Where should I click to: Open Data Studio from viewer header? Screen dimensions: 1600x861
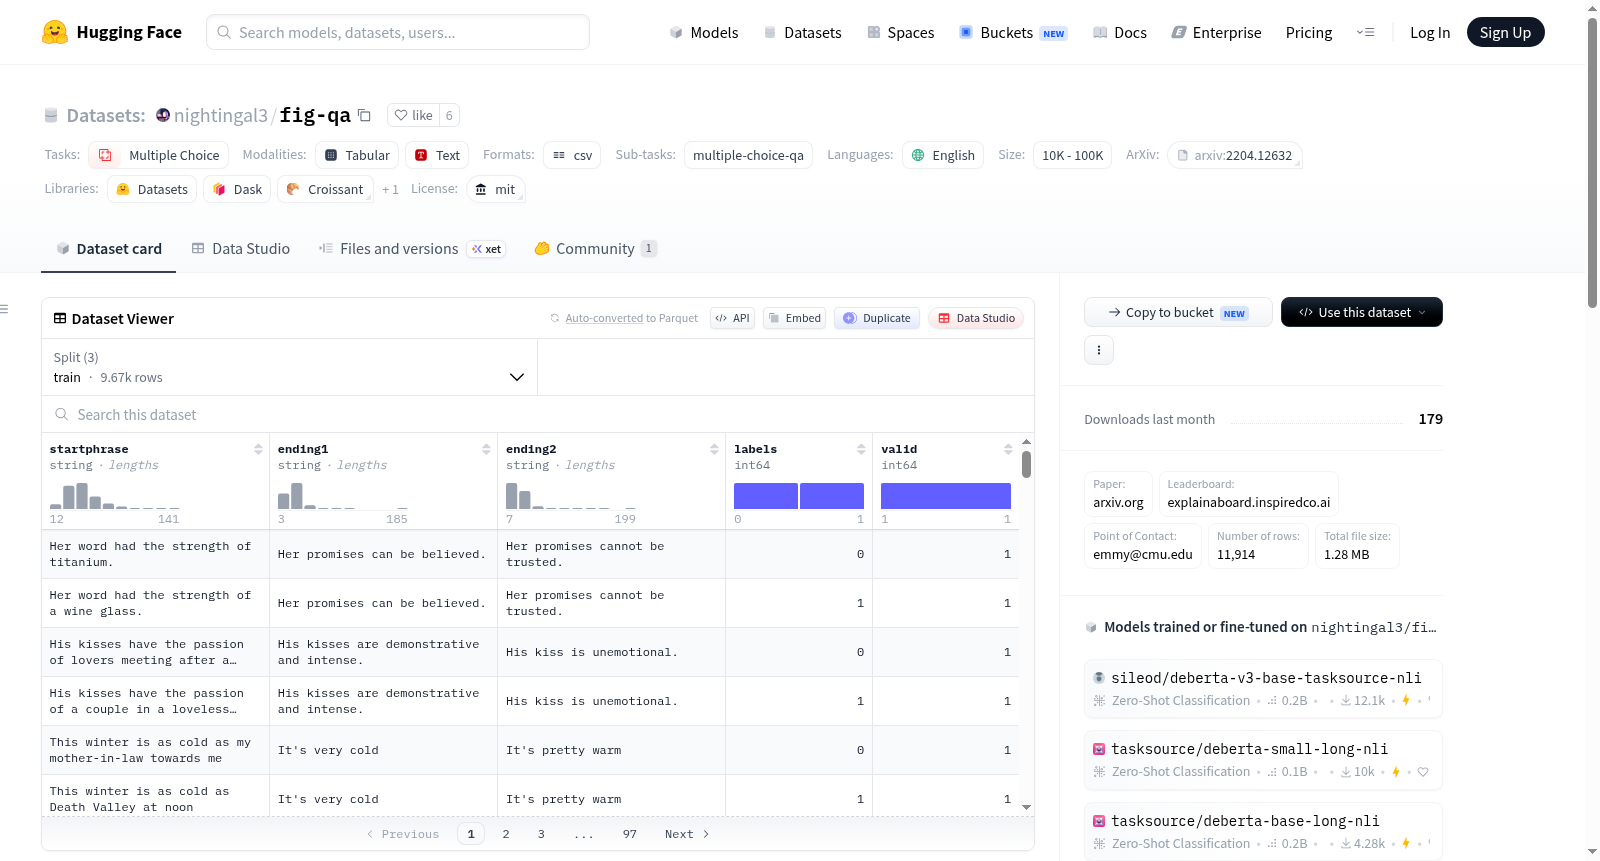(976, 318)
